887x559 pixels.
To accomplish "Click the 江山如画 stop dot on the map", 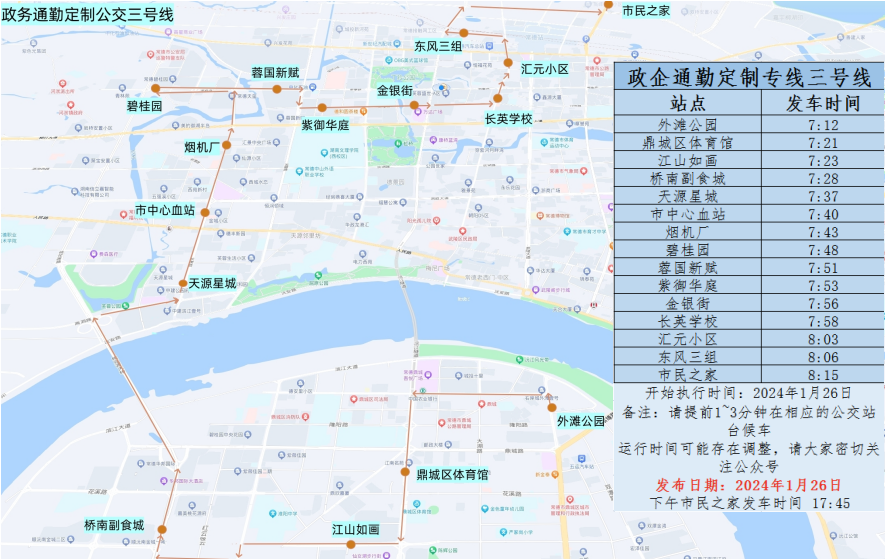I will (x=350, y=544).
